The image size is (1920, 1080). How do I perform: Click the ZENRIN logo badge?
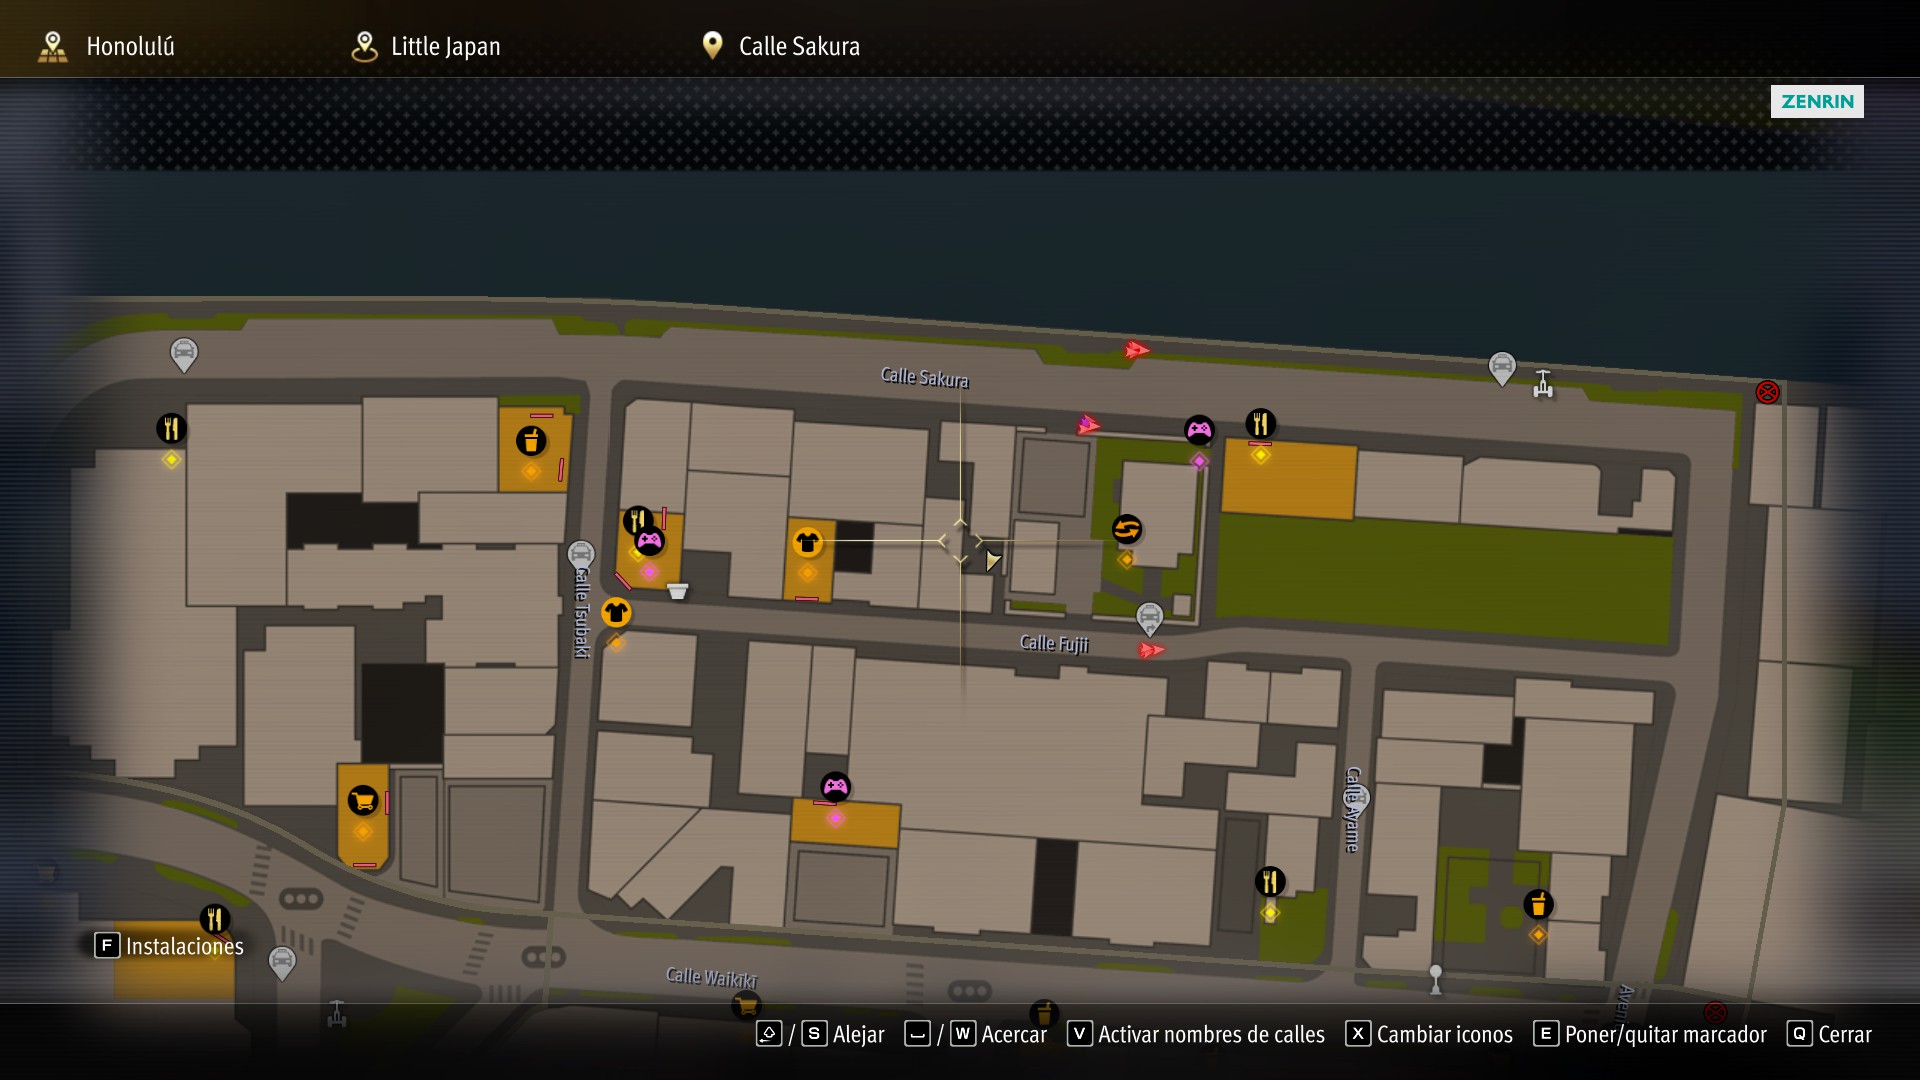coord(1817,101)
